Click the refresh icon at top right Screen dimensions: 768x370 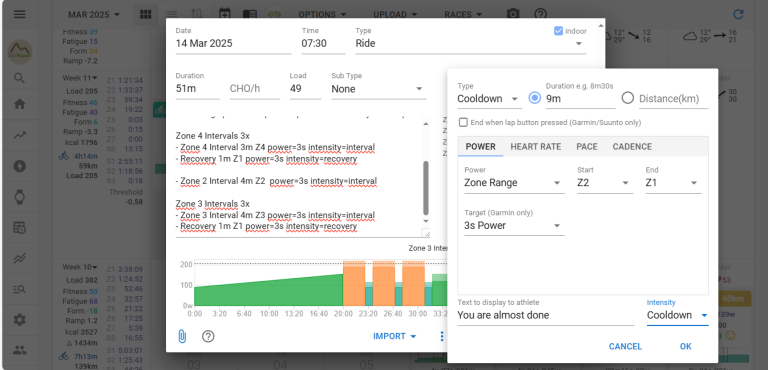(x=738, y=14)
